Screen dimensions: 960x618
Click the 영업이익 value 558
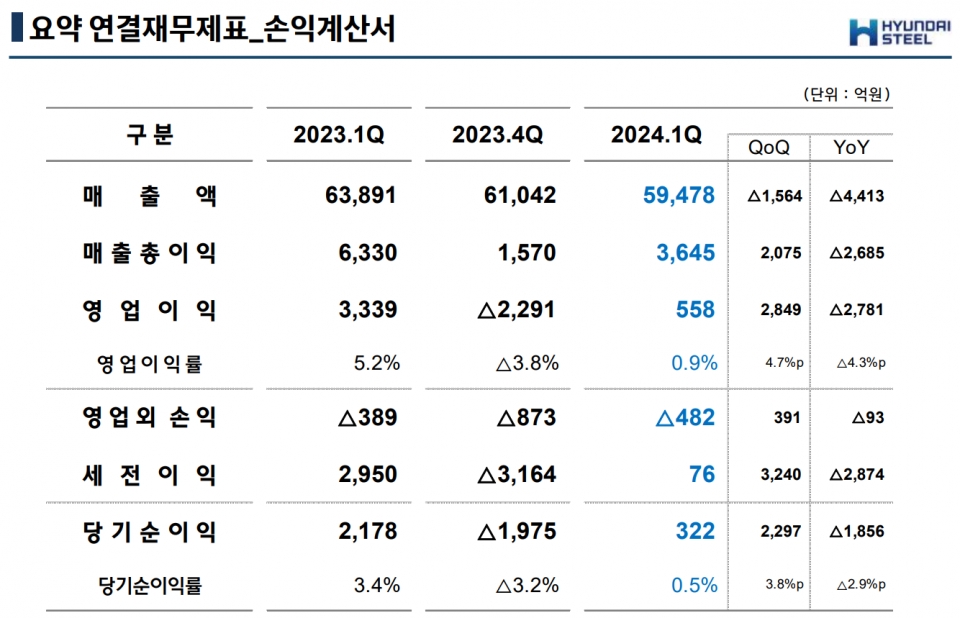695,311
